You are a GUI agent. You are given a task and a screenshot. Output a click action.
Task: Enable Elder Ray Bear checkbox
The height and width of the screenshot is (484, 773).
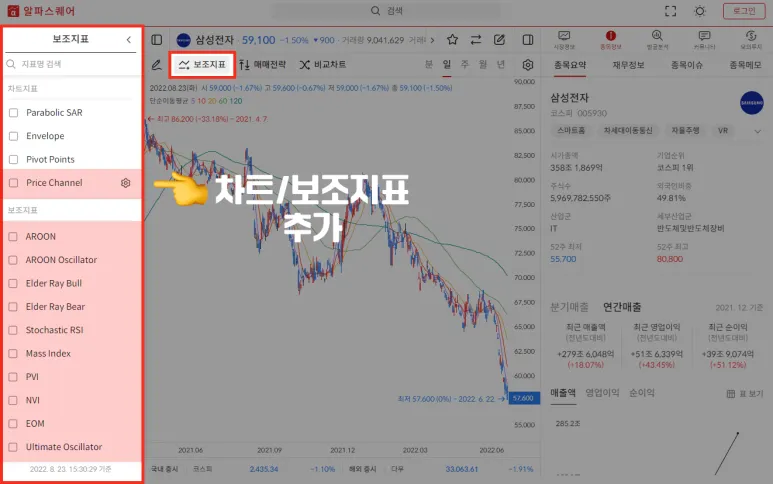pyautogui.click(x=13, y=307)
